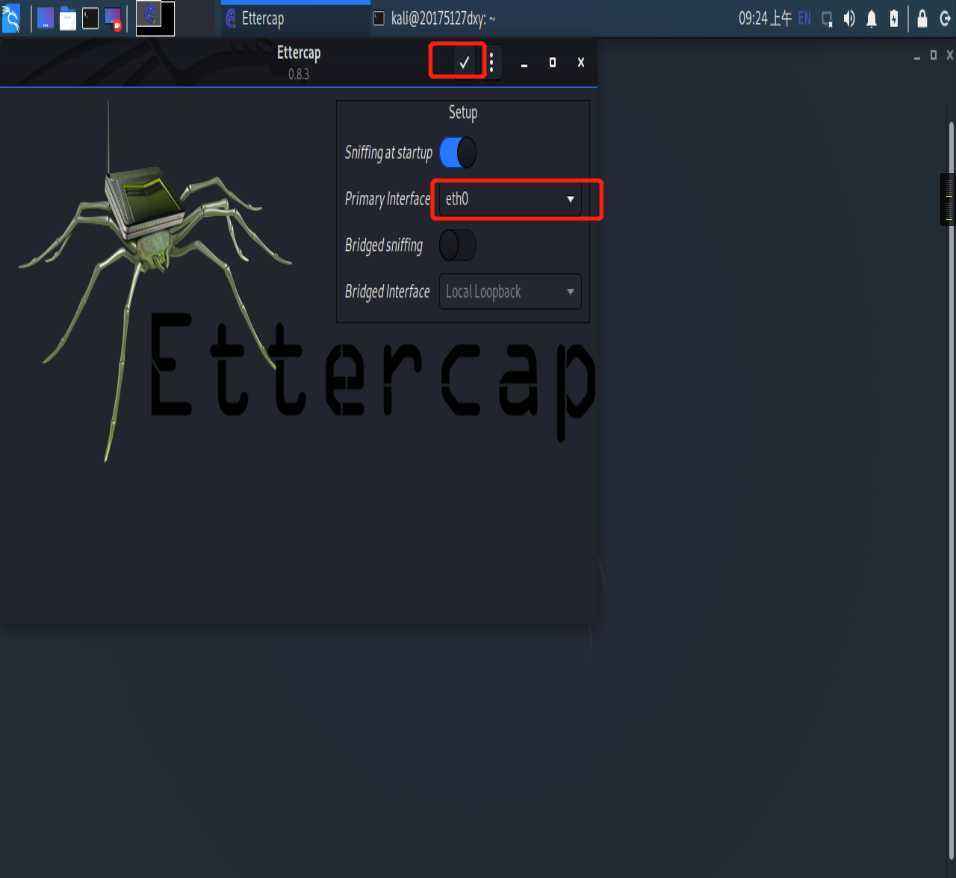The height and width of the screenshot is (878, 956).
Task: Minimize the background terminal window
Action: pos(917,57)
